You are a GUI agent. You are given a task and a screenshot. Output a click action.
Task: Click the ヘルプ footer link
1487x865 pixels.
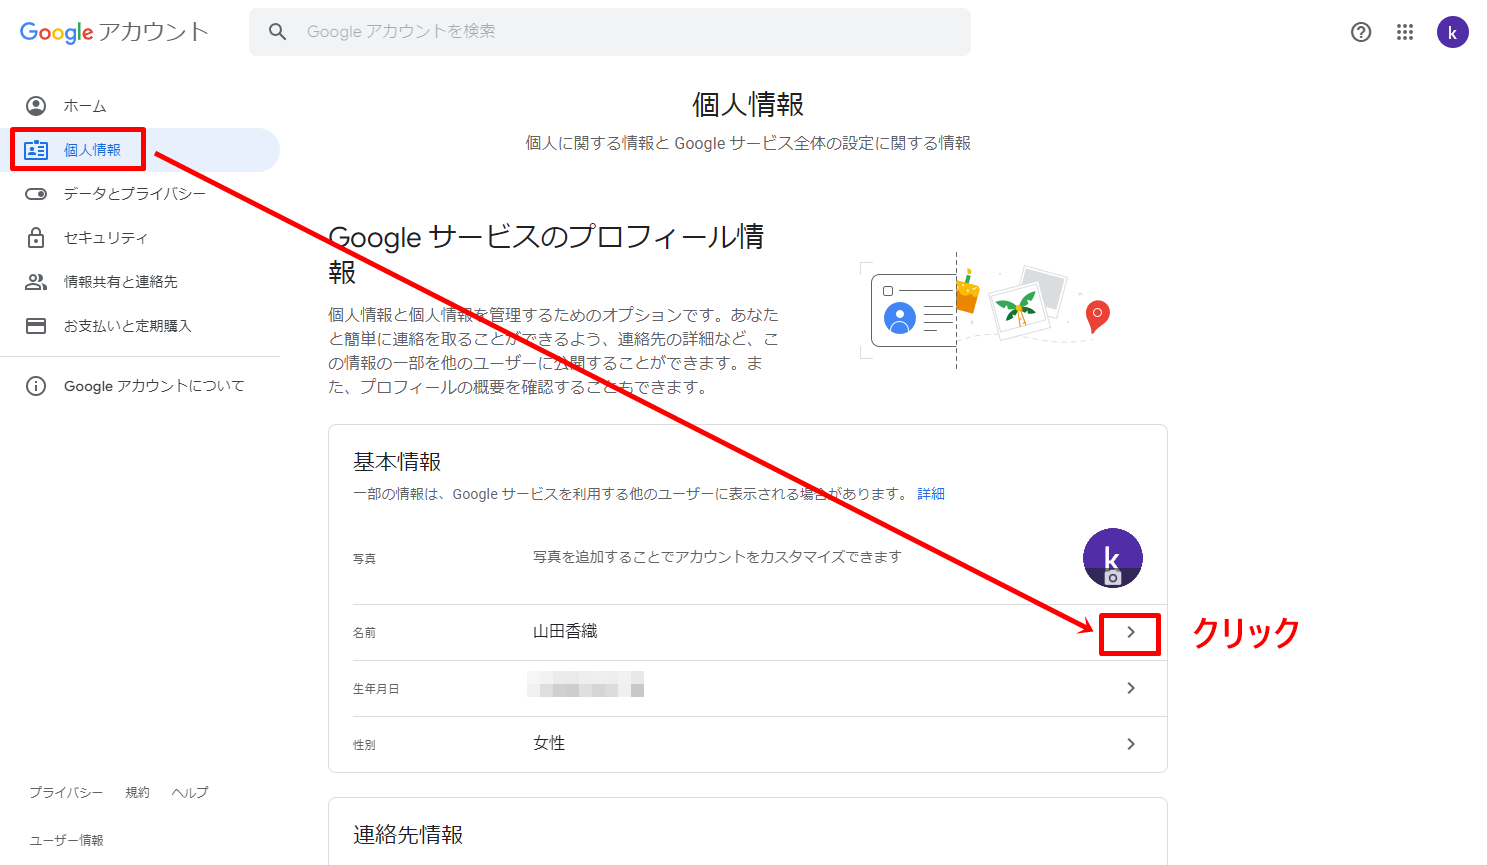click(x=190, y=792)
